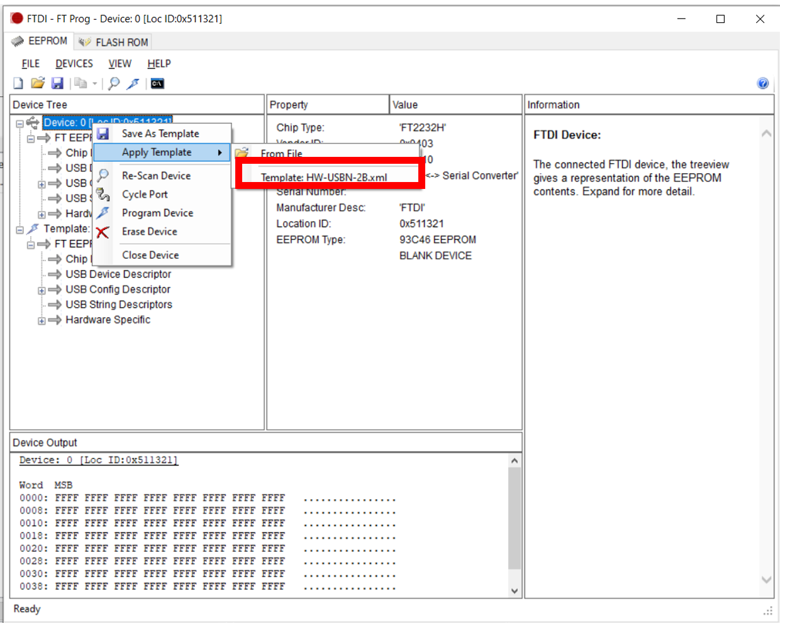This screenshot has height=628, width=788.
Task: Select Apply Template in the context menu
Action: pos(162,152)
